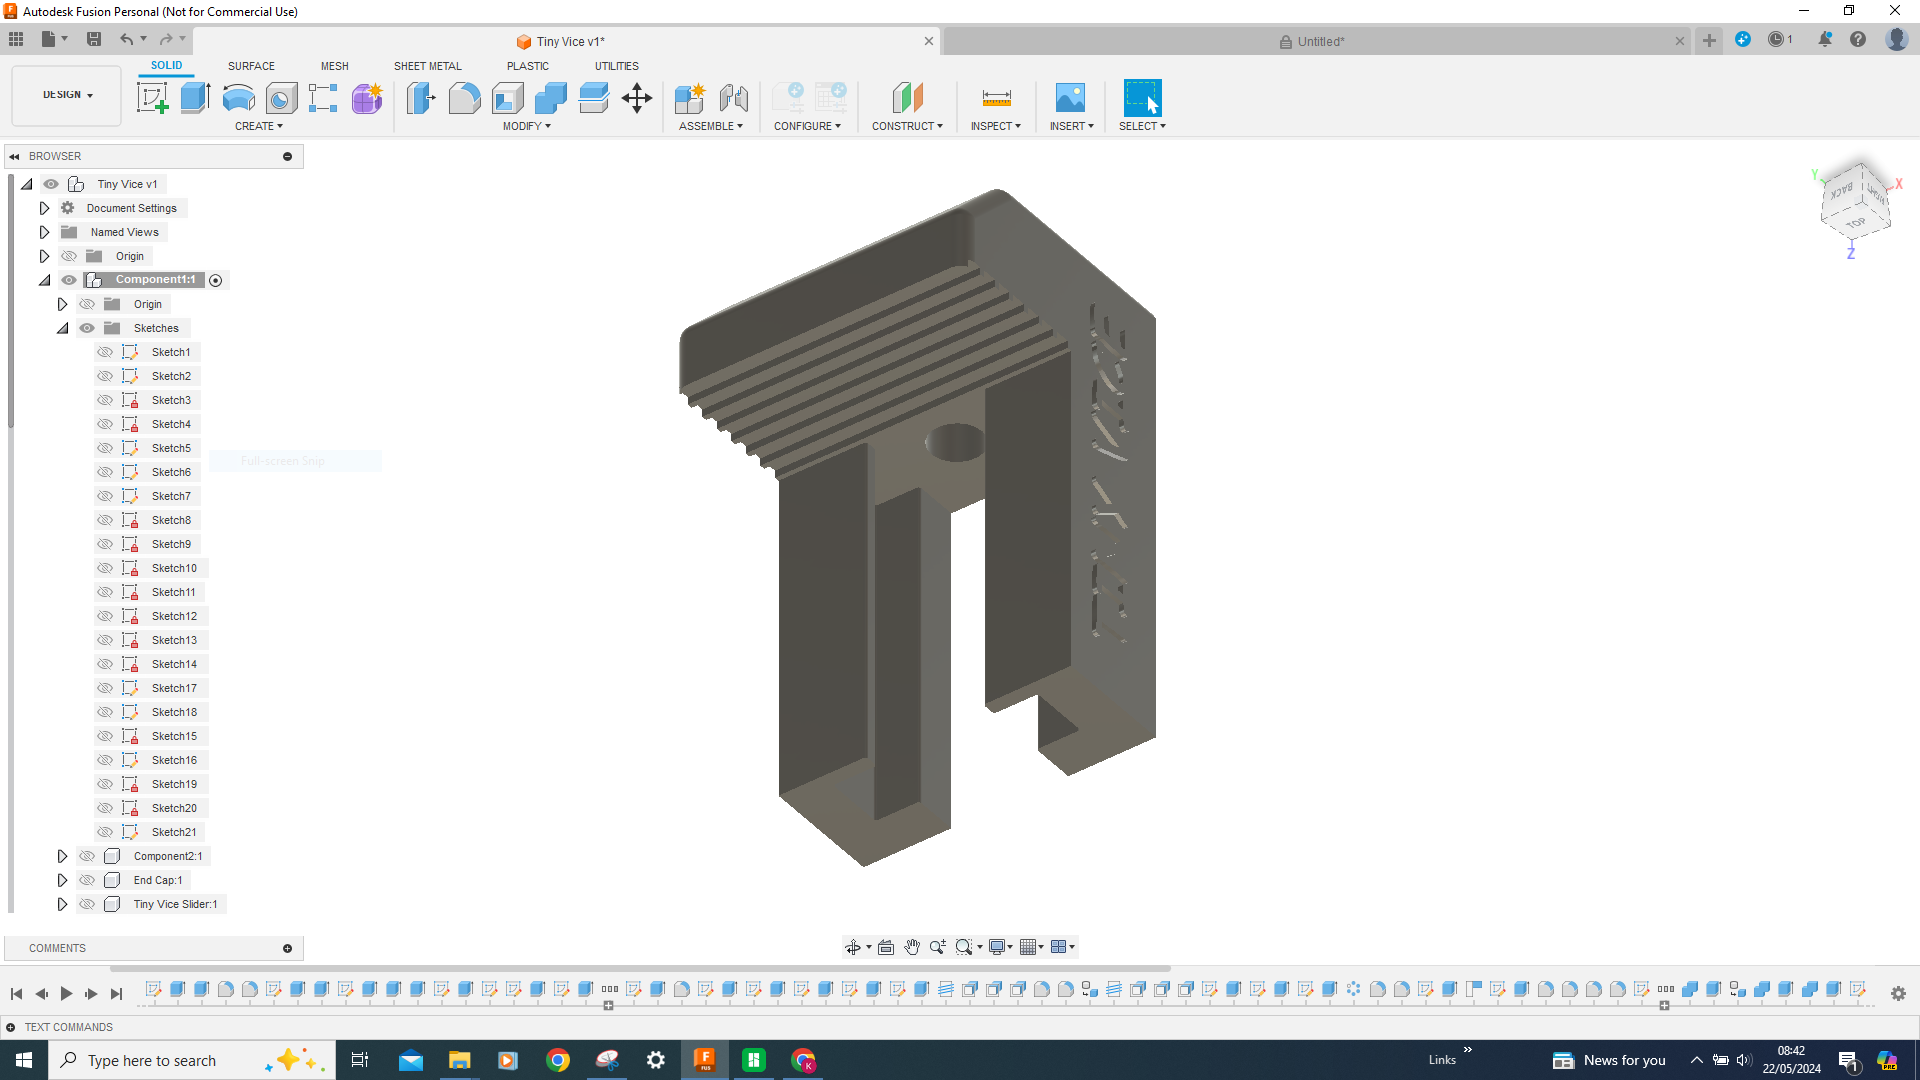Expand Tiny Vice Slider:1 component
Viewport: 1920px width, 1080px height.
click(62, 904)
